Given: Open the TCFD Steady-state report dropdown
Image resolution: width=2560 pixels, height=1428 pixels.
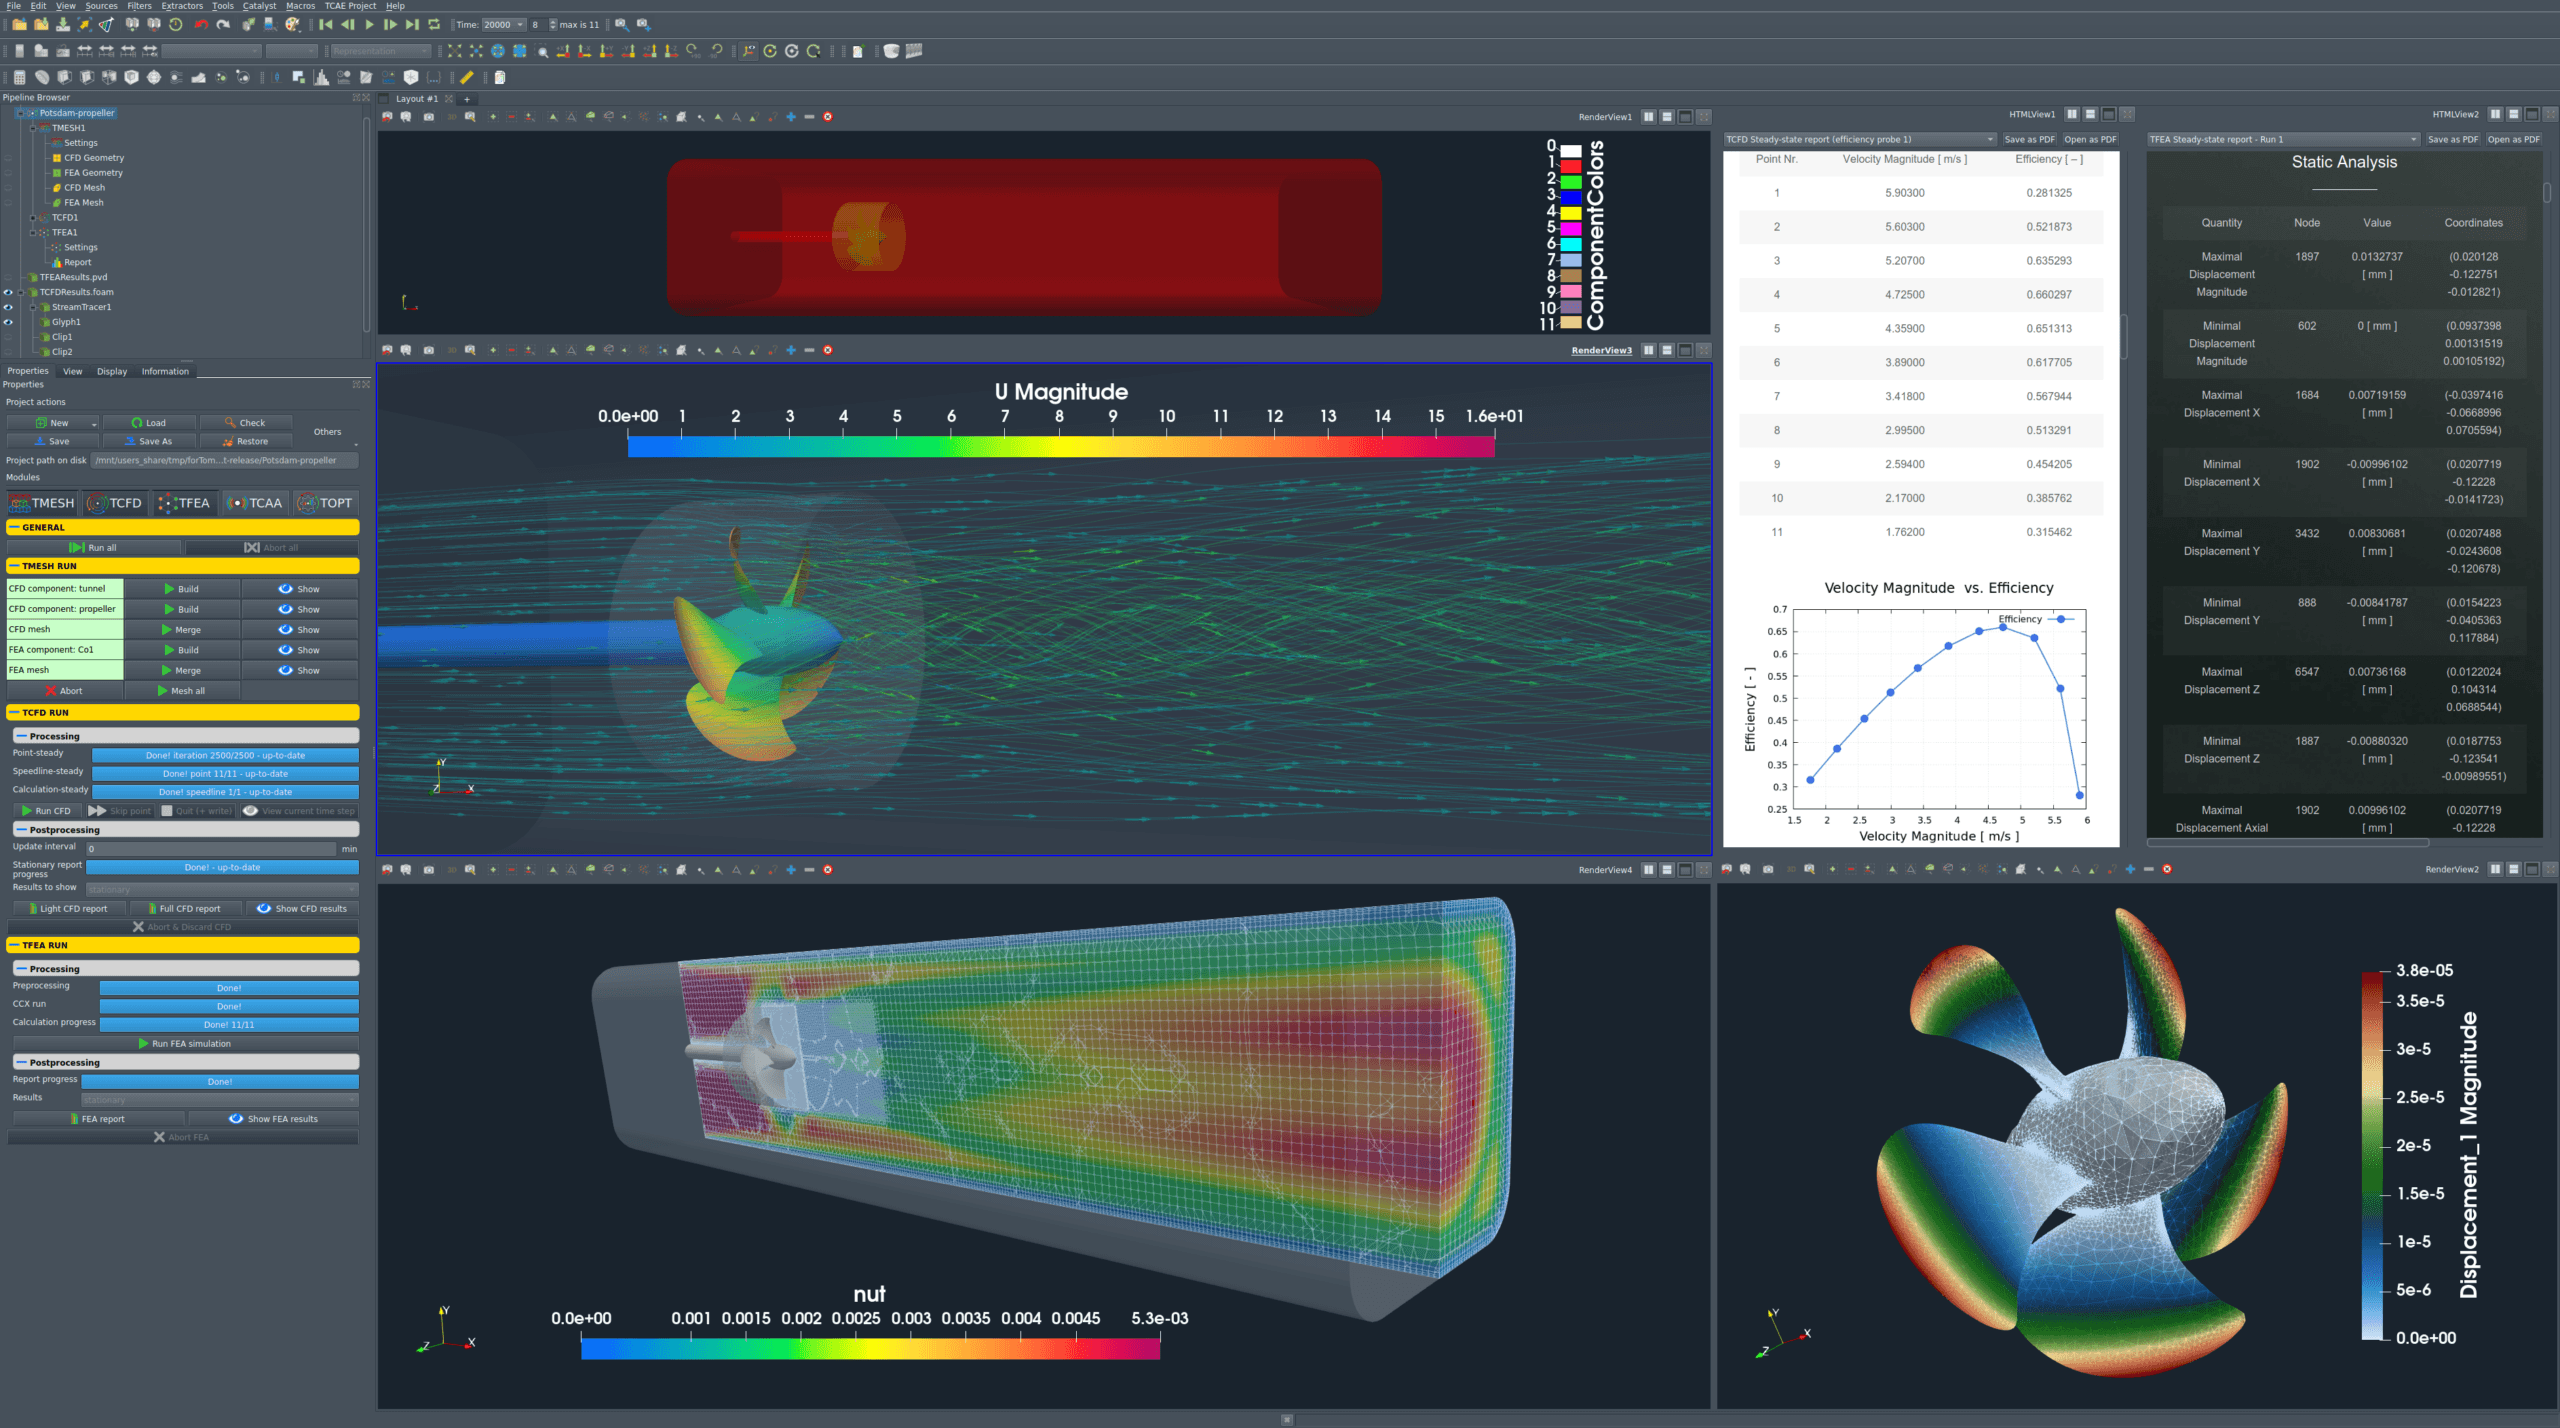Looking at the screenshot, I should coord(1859,139).
